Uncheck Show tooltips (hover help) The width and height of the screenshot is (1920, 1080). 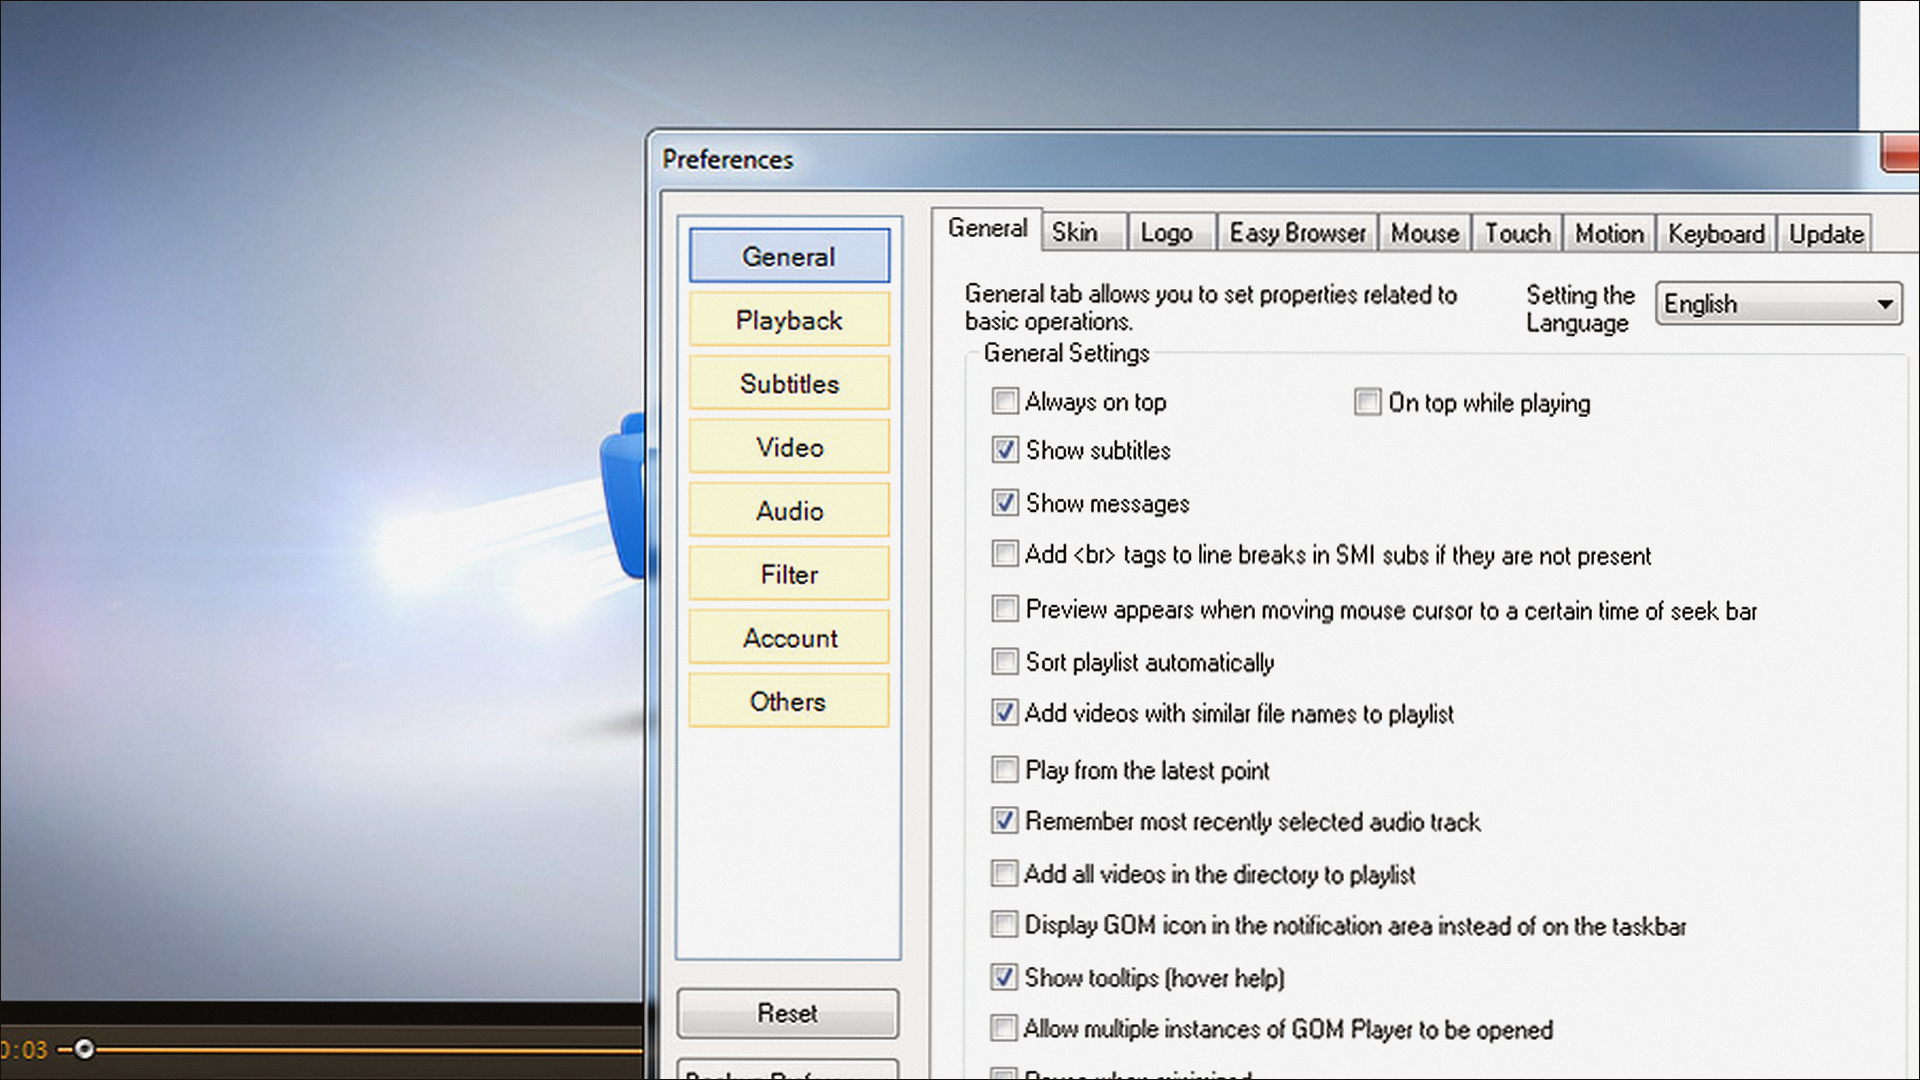pos(1005,976)
